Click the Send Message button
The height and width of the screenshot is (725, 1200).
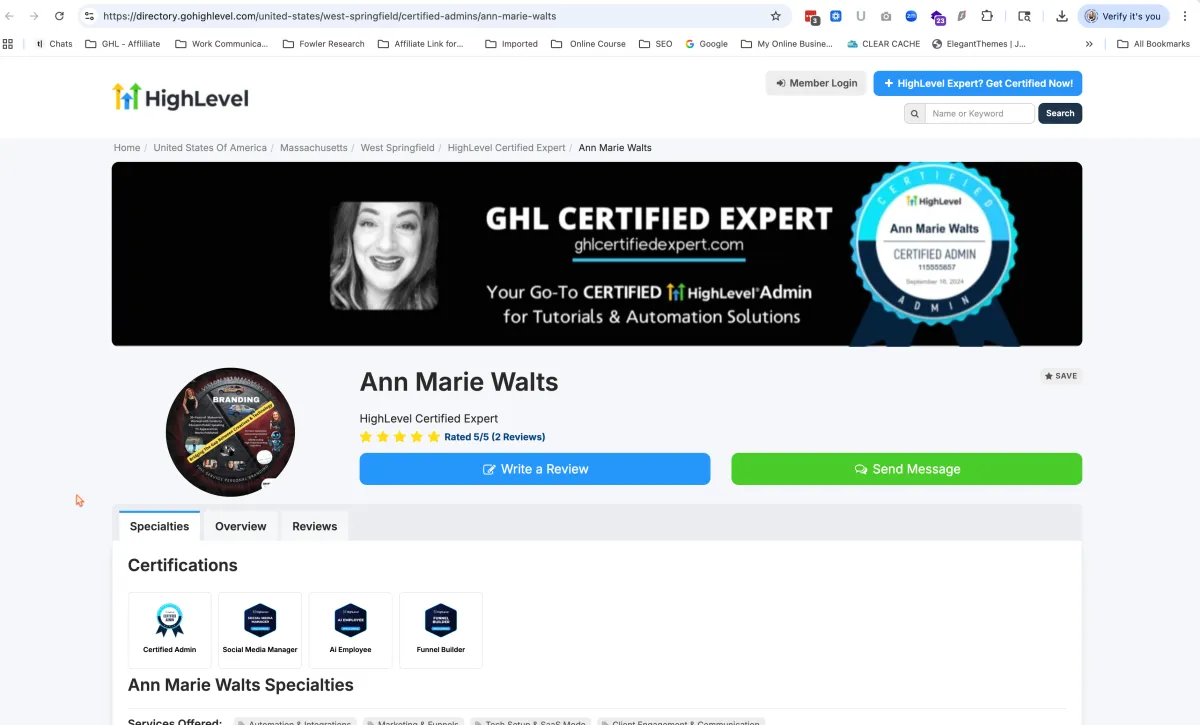[906, 469]
